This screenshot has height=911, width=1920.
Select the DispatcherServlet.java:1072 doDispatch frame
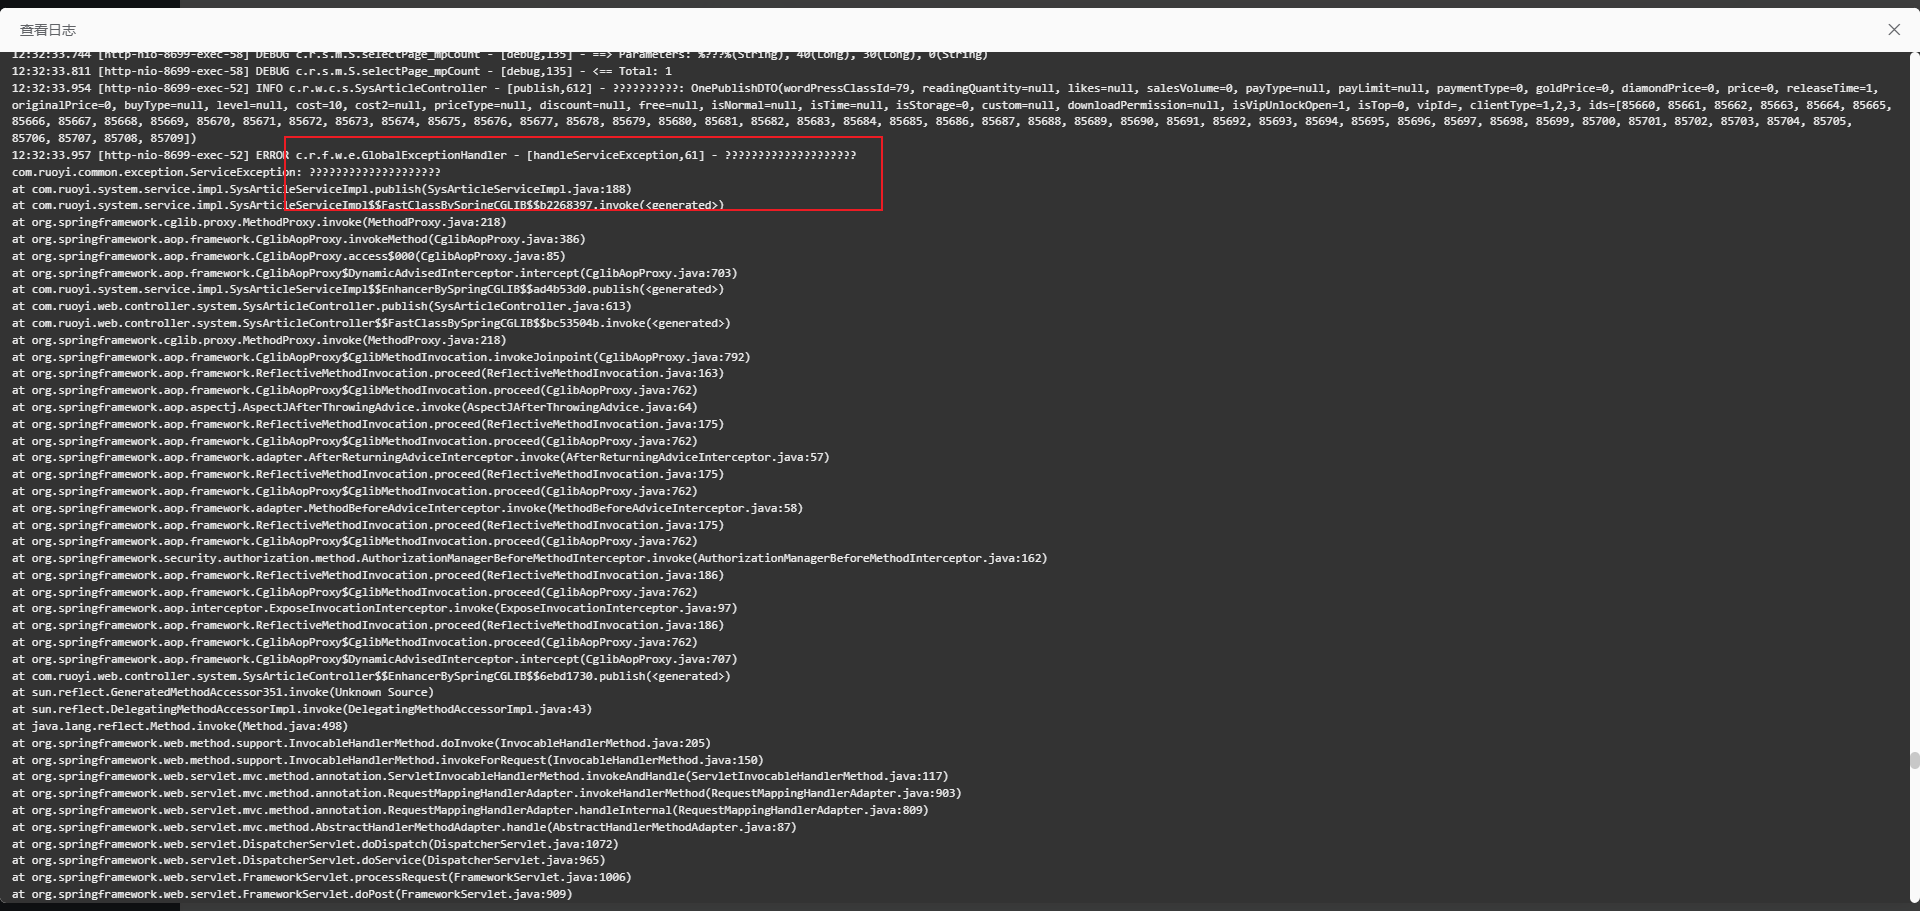(x=315, y=845)
